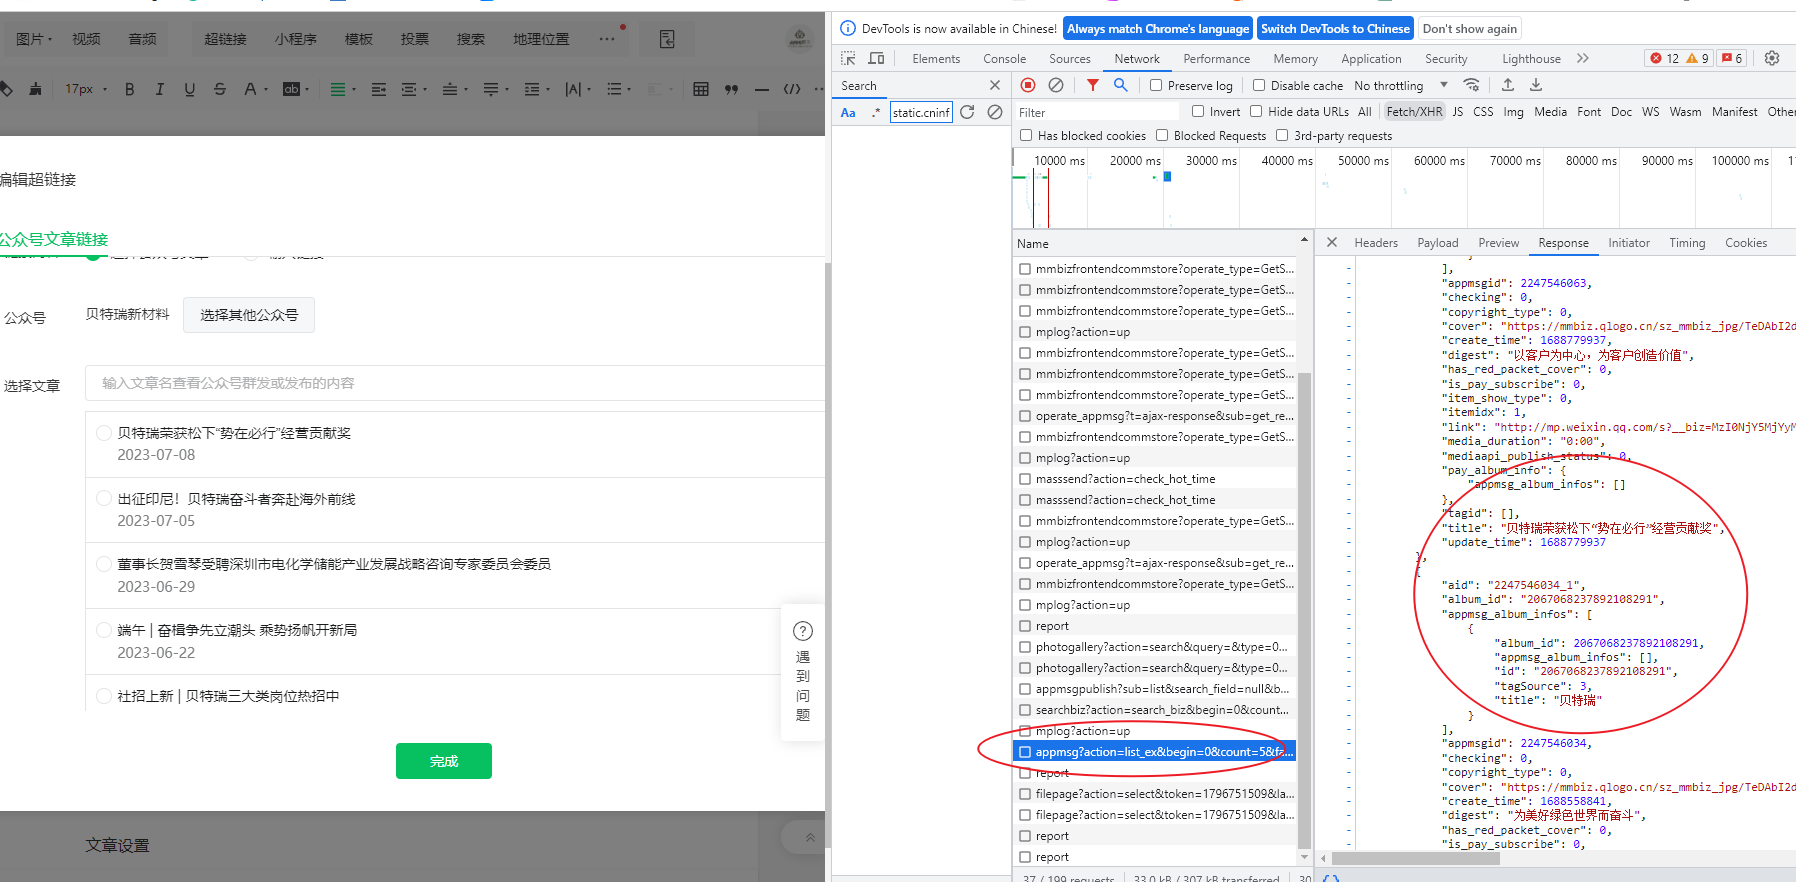Open the Payload tab of the request
Screen dimensions: 1796x882
(1438, 243)
